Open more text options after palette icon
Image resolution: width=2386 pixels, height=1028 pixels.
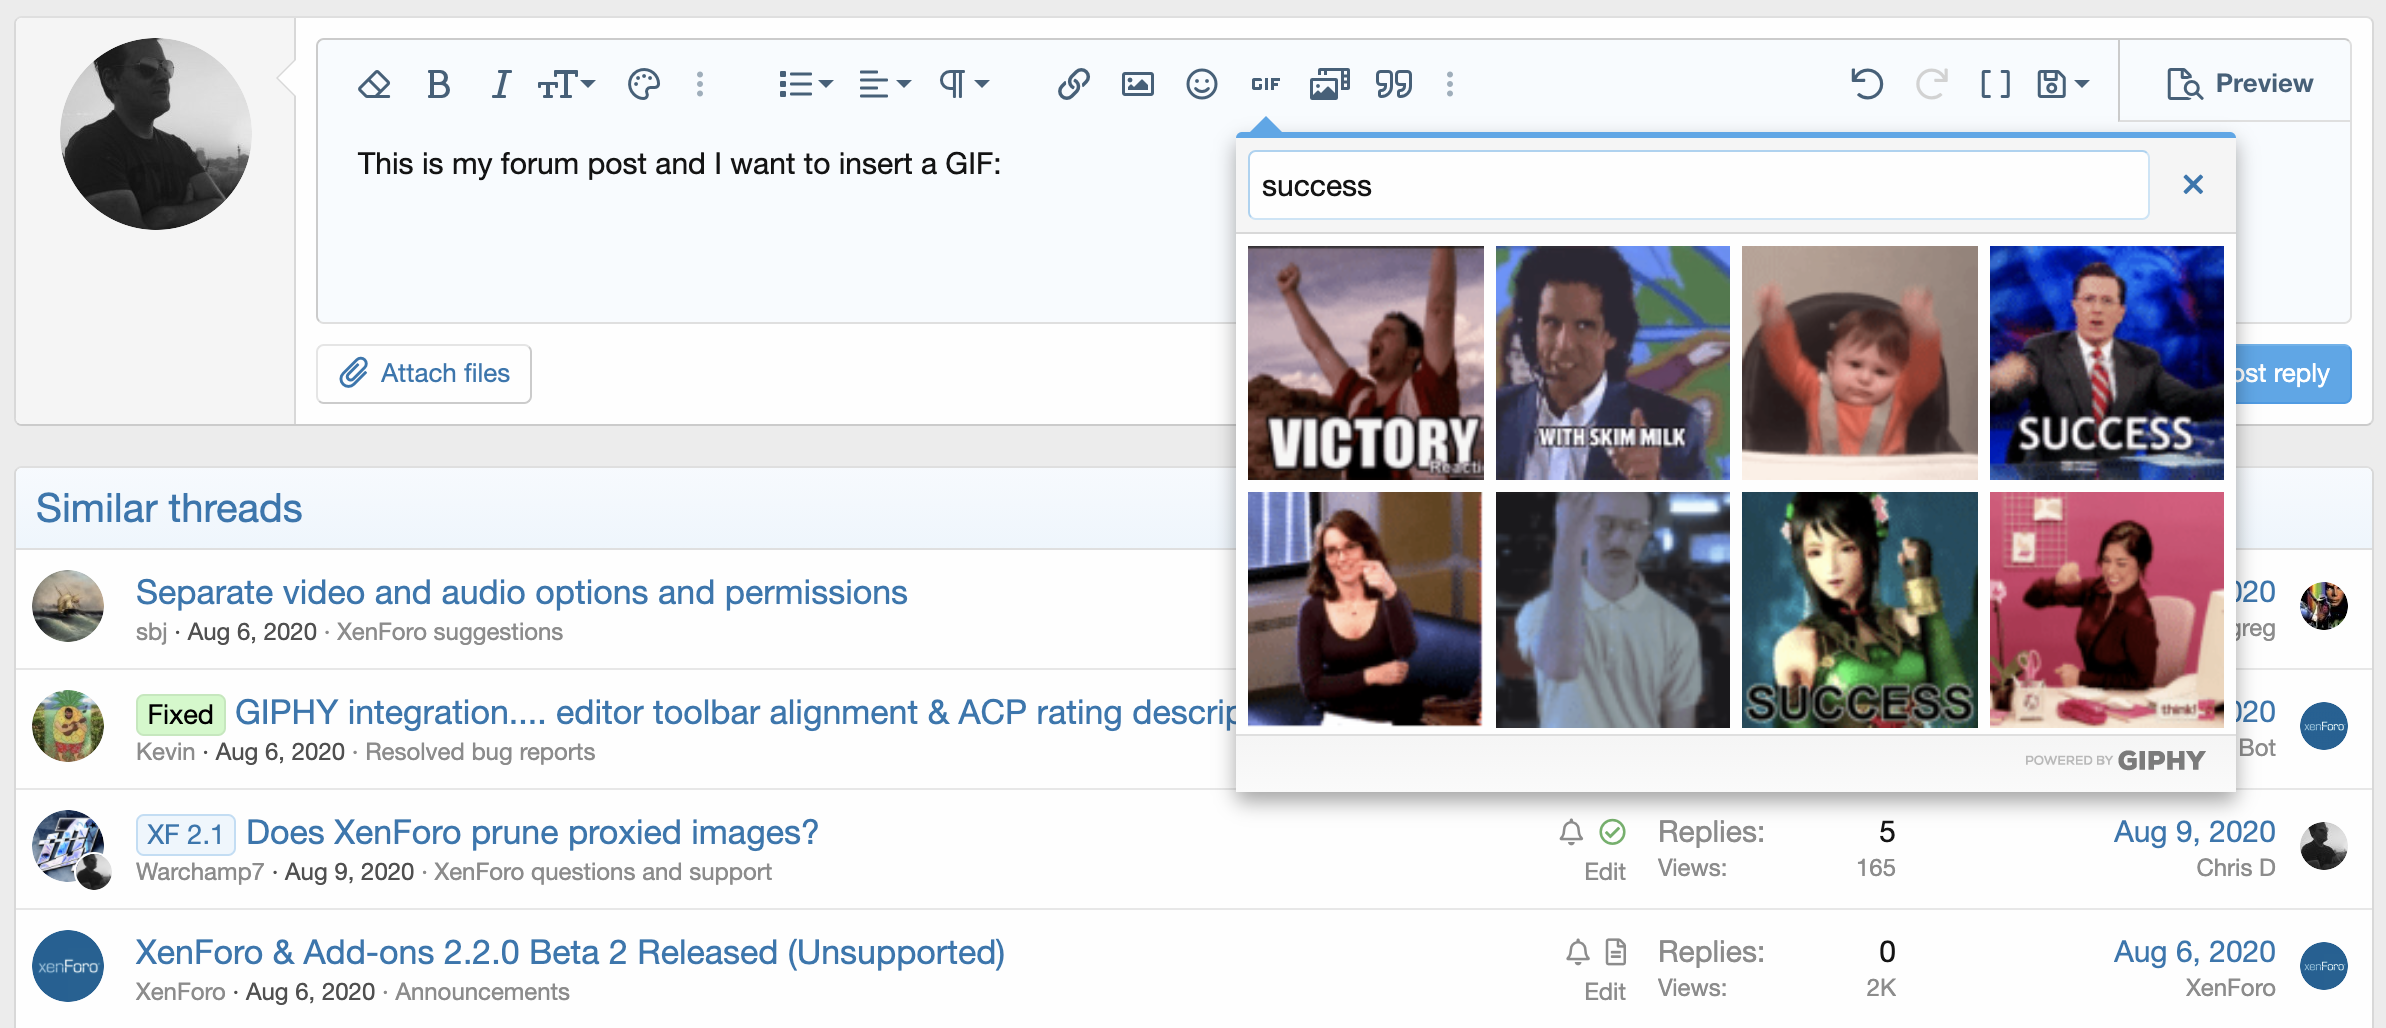coord(700,84)
